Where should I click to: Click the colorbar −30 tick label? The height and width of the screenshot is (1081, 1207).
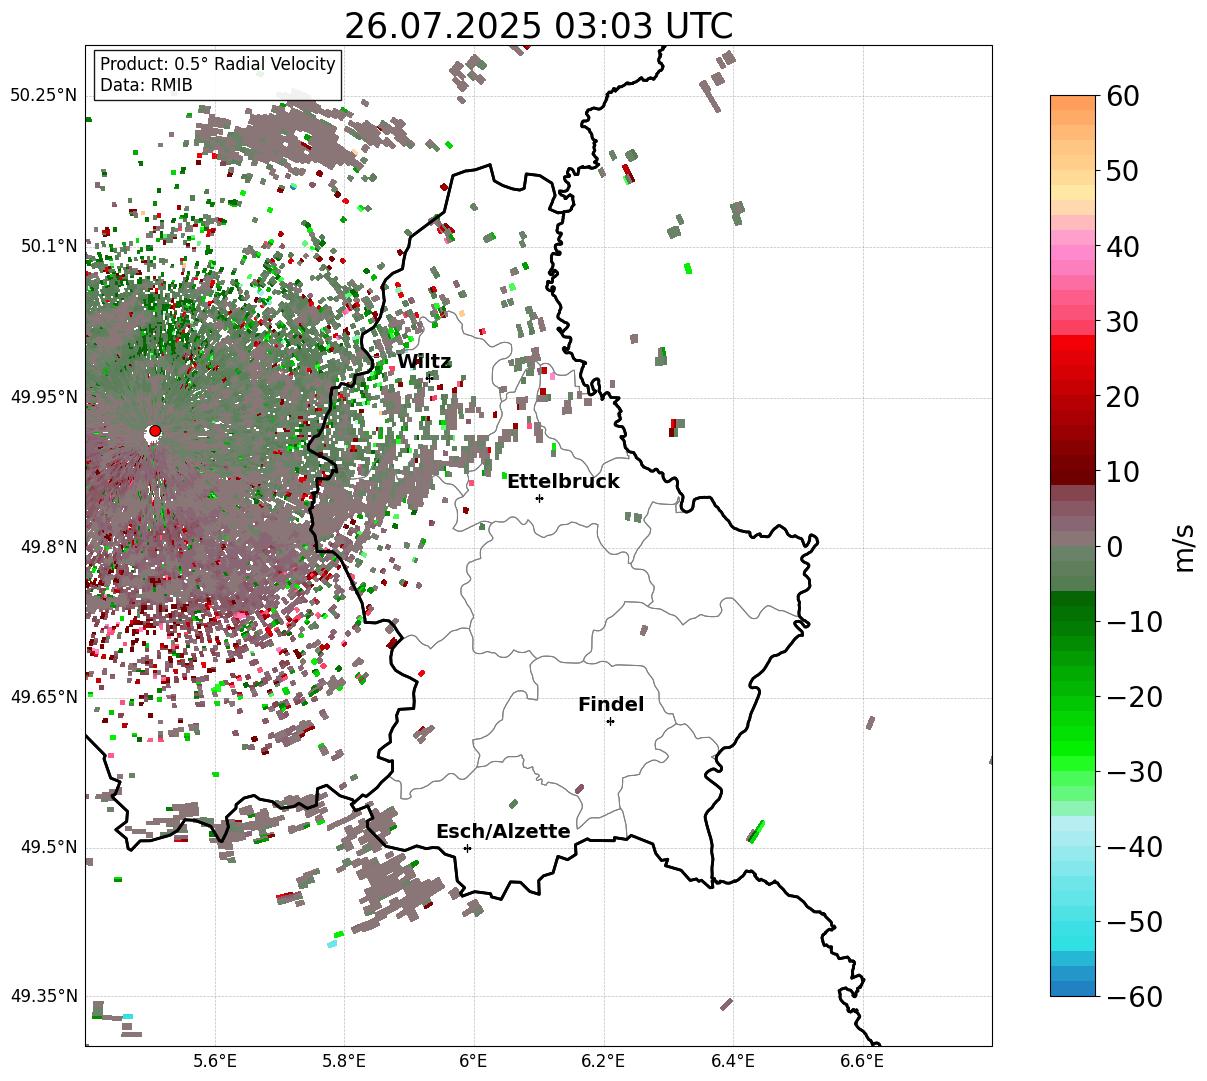(1134, 771)
